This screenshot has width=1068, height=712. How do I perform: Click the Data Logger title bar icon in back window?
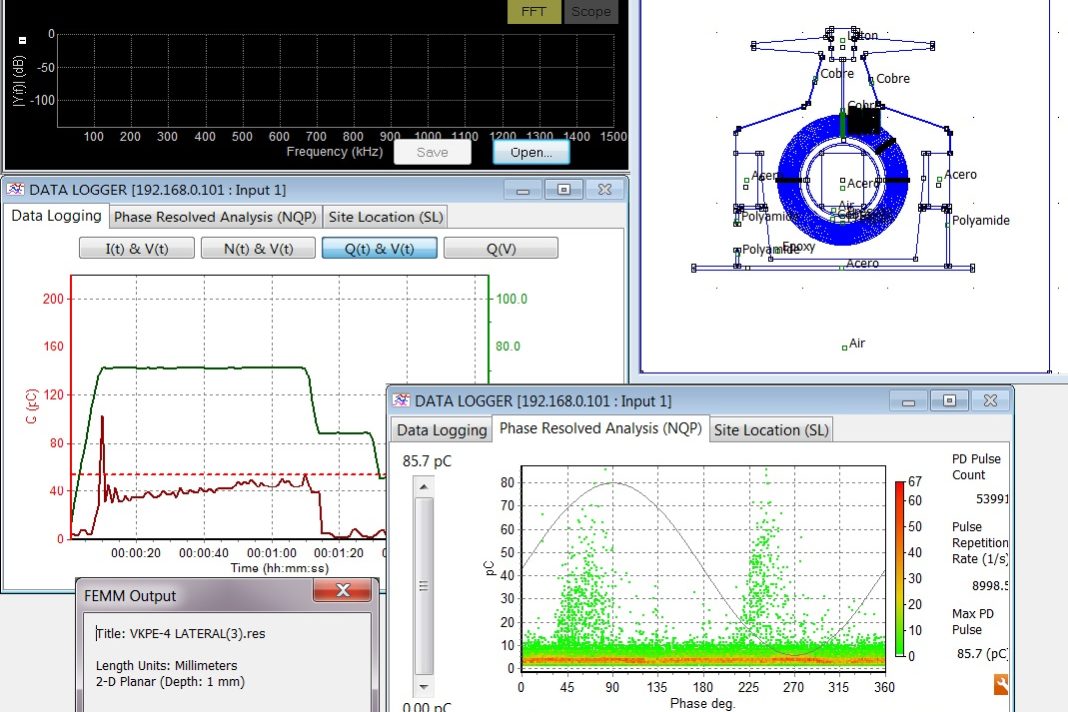[x=16, y=189]
